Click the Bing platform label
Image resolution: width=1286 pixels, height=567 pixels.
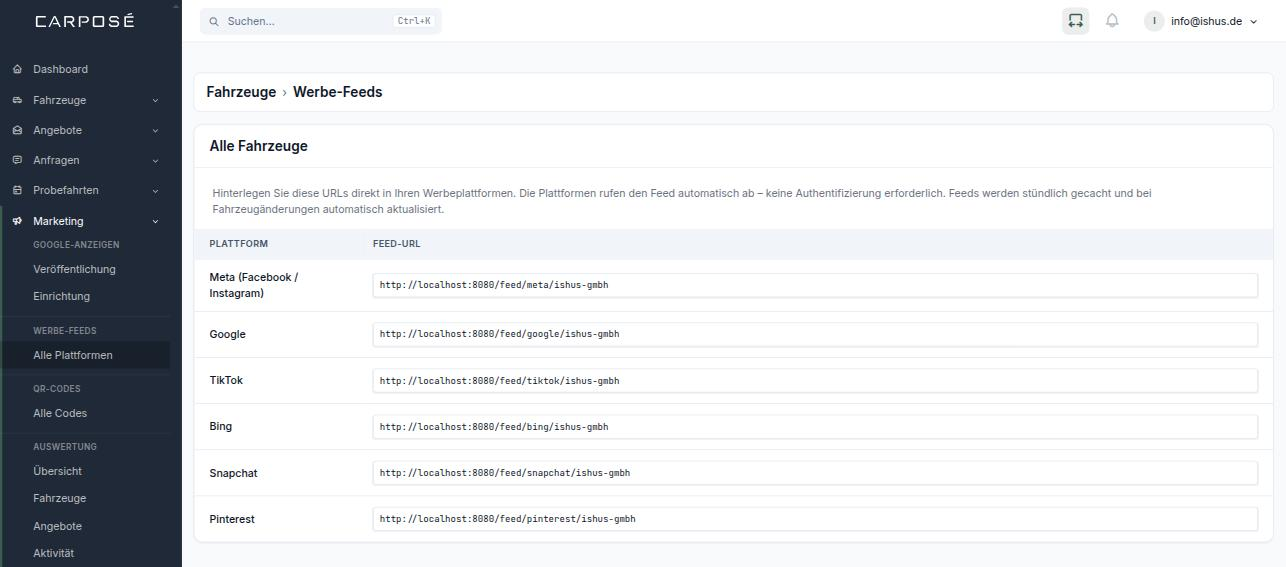click(x=220, y=426)
